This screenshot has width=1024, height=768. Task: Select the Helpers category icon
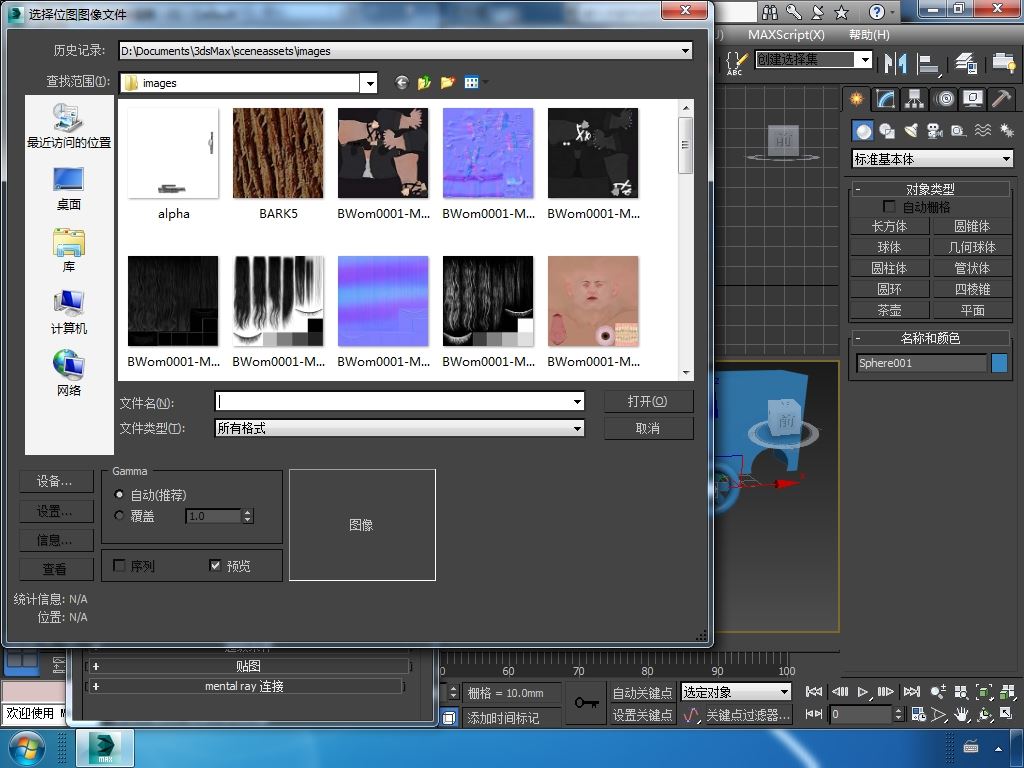pyautogui.click(x=958, y=131)
